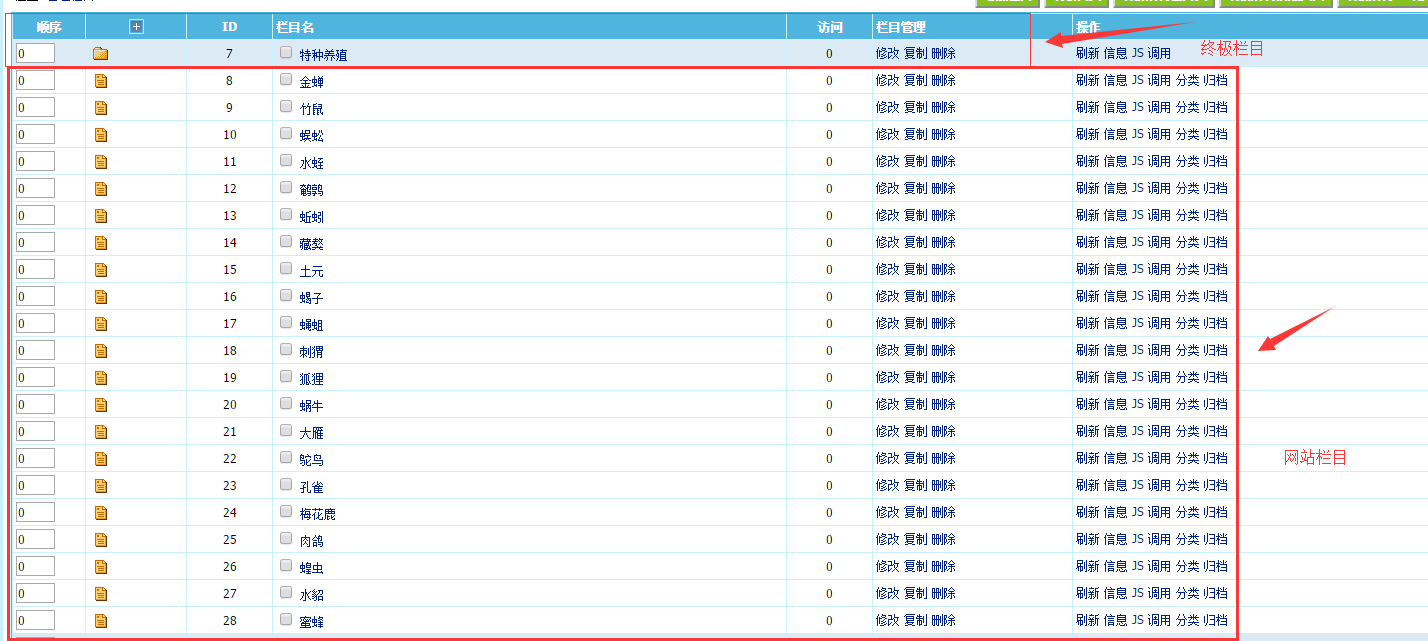Click 删除 in the 狐狸 row

pos(943,378)
